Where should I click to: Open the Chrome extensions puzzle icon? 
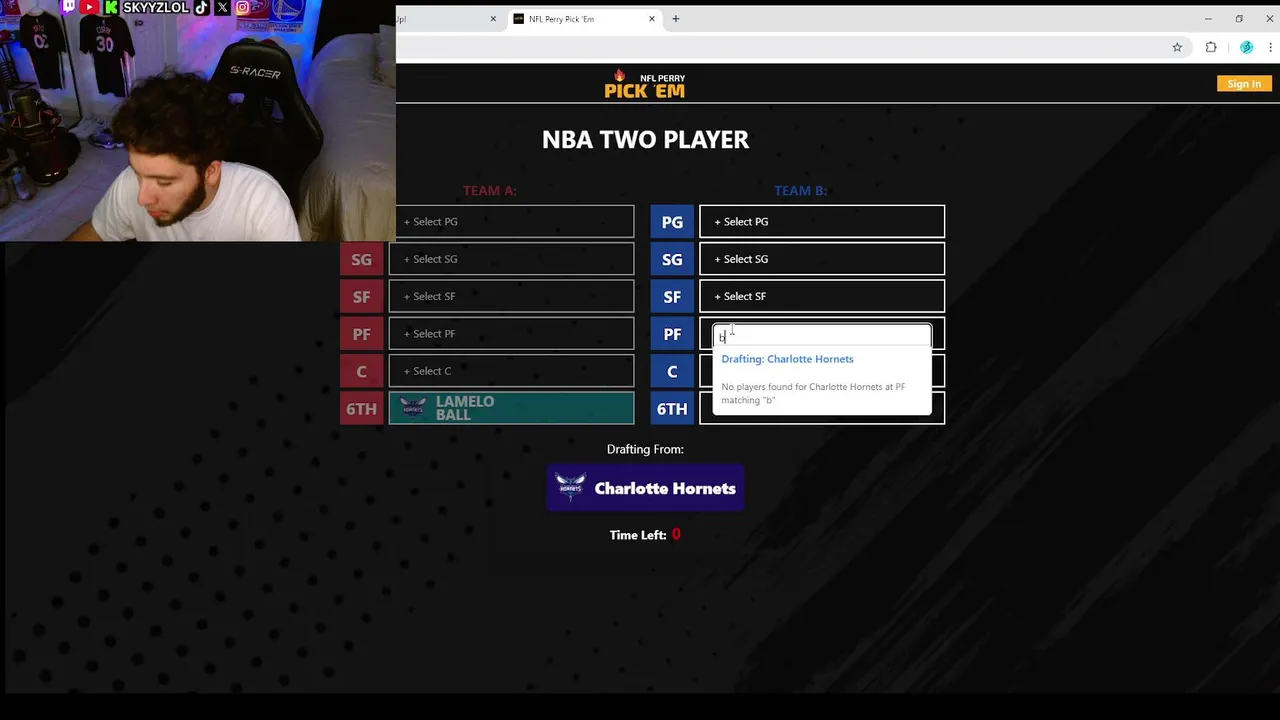(x=1211, y=47)
